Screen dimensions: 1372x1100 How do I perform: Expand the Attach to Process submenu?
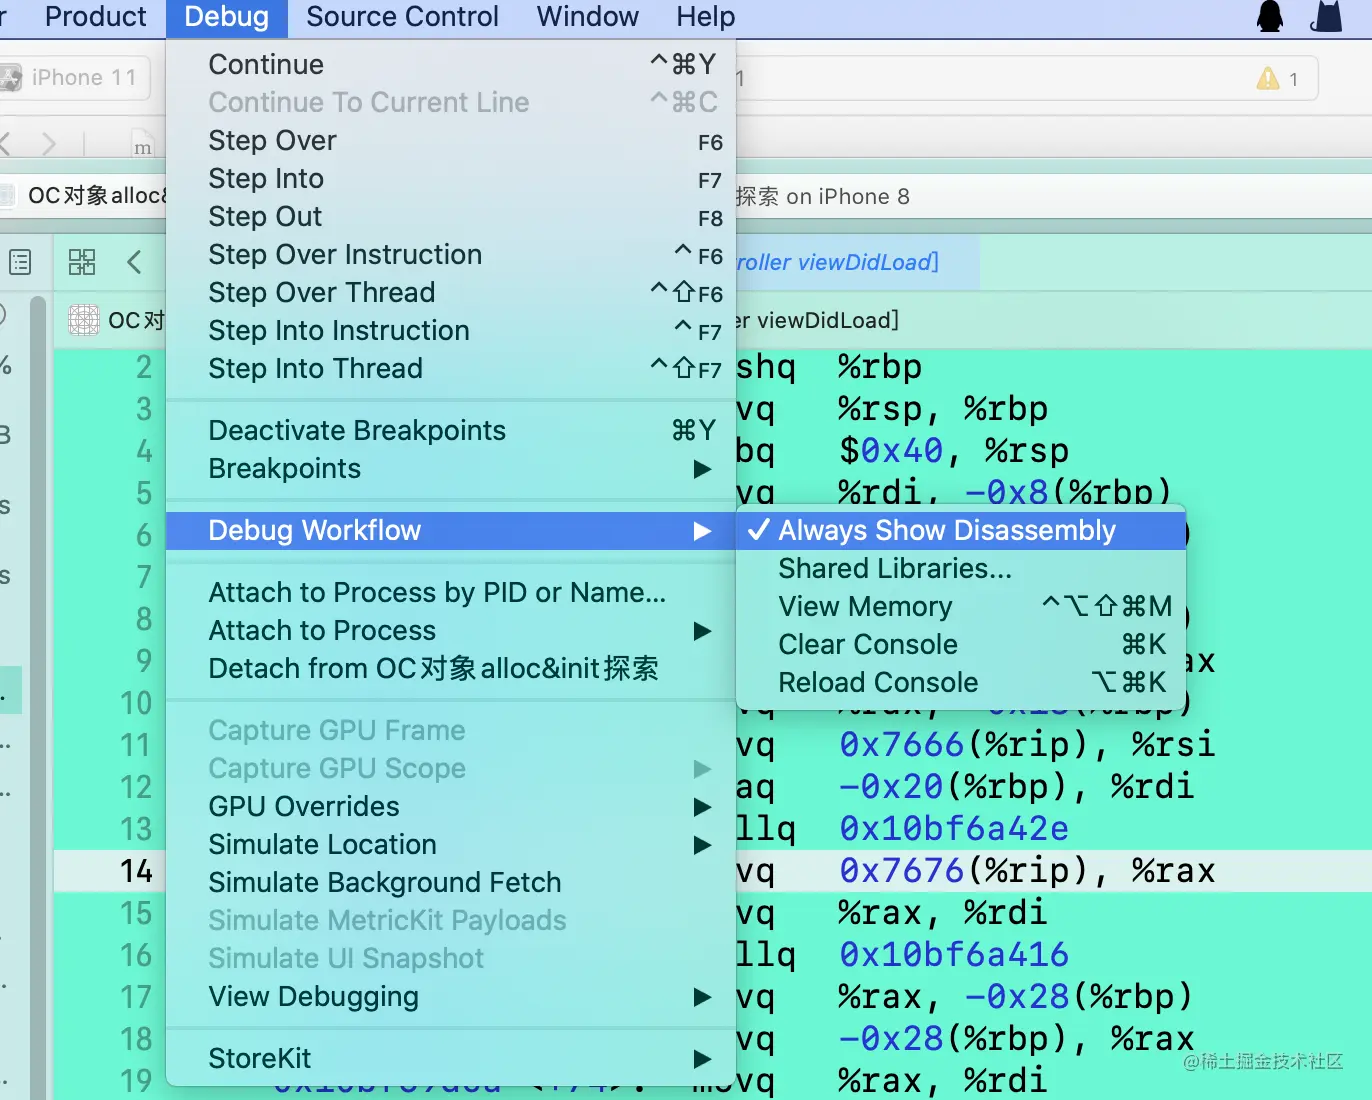click(x=702, y=631)
